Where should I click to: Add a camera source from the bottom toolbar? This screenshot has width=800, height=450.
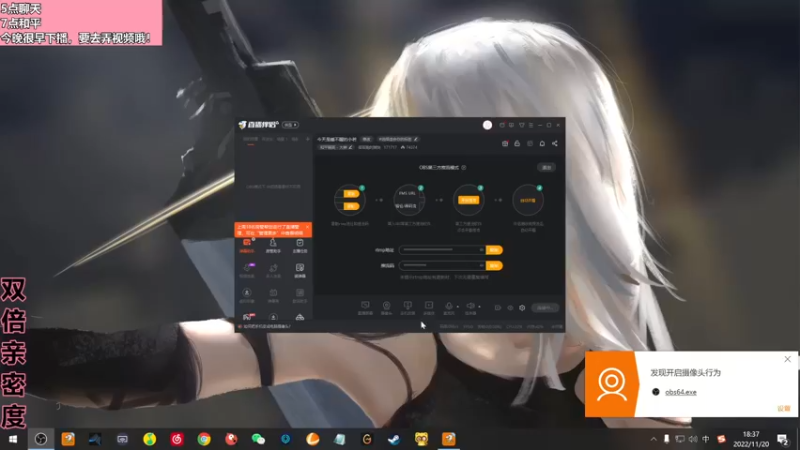point(386,308)
